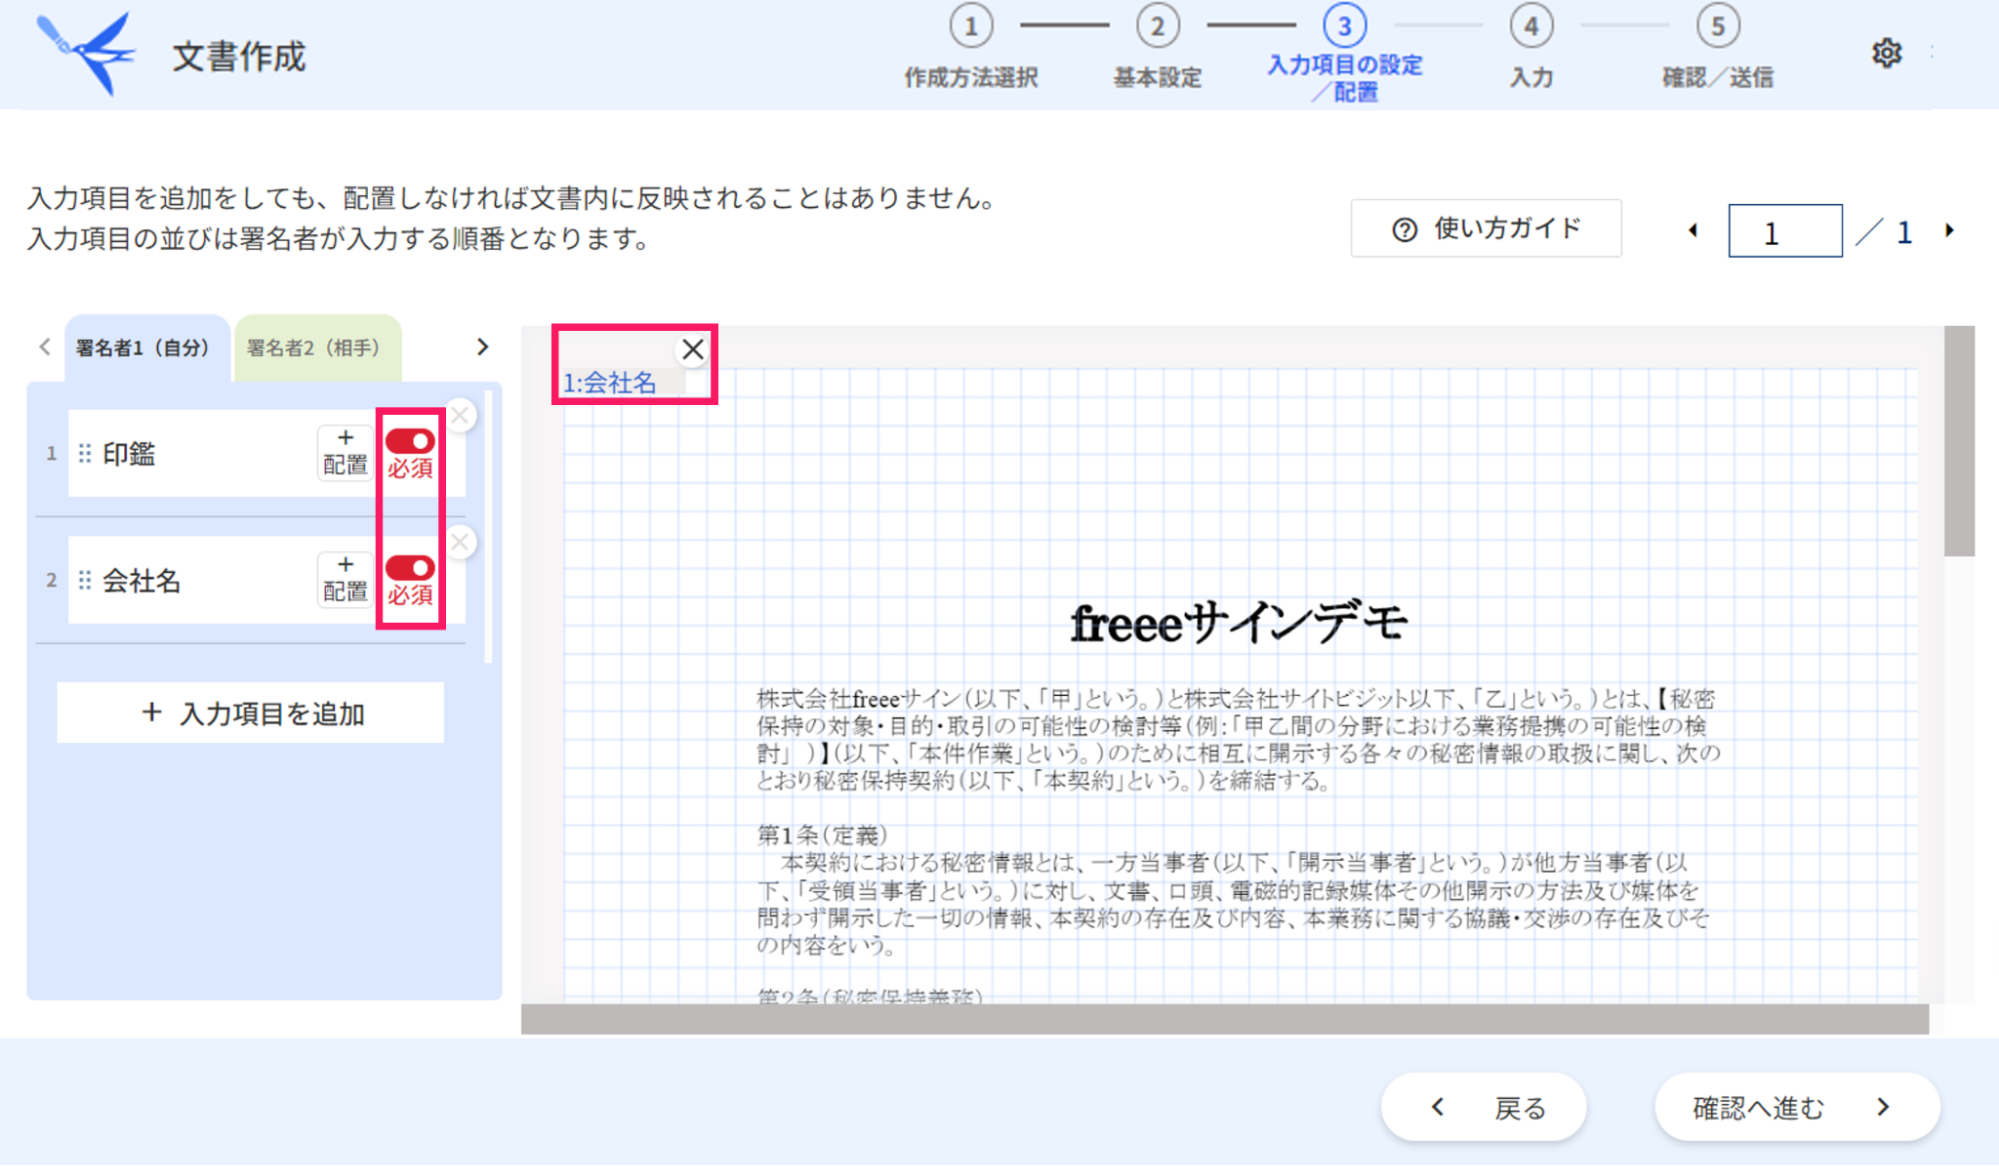Go to next page arrow
1999x1166 pixels.
(x=1950, y=231)
